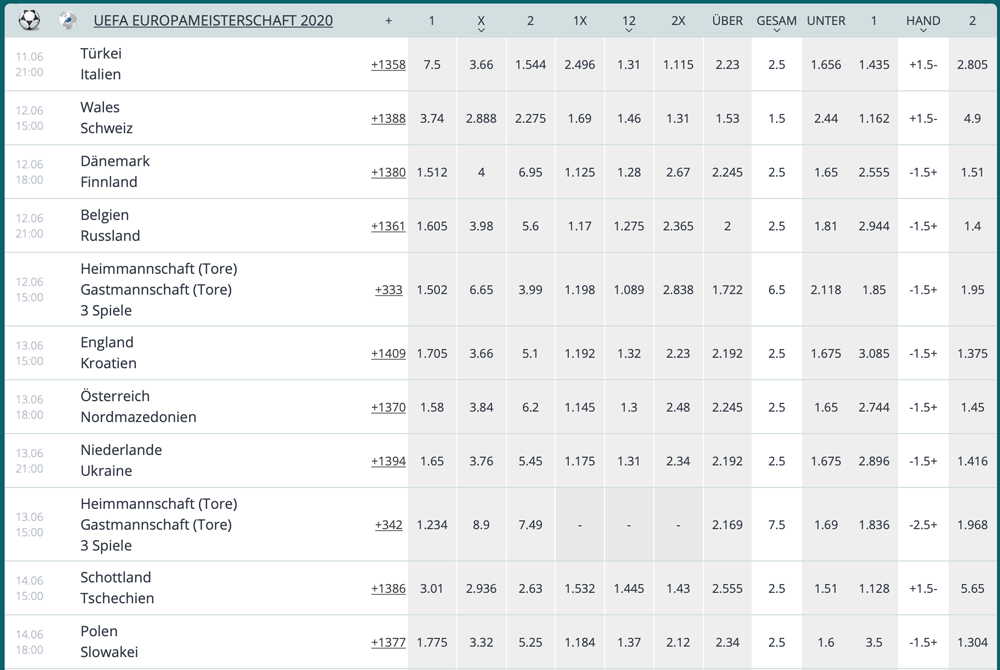Image resolution: width=1000 pixels, height=670 pixels.
Task: Open +1394 markets for Niederlande vs Ukraine
Action: pyautogui.click(x=388, y=462)
